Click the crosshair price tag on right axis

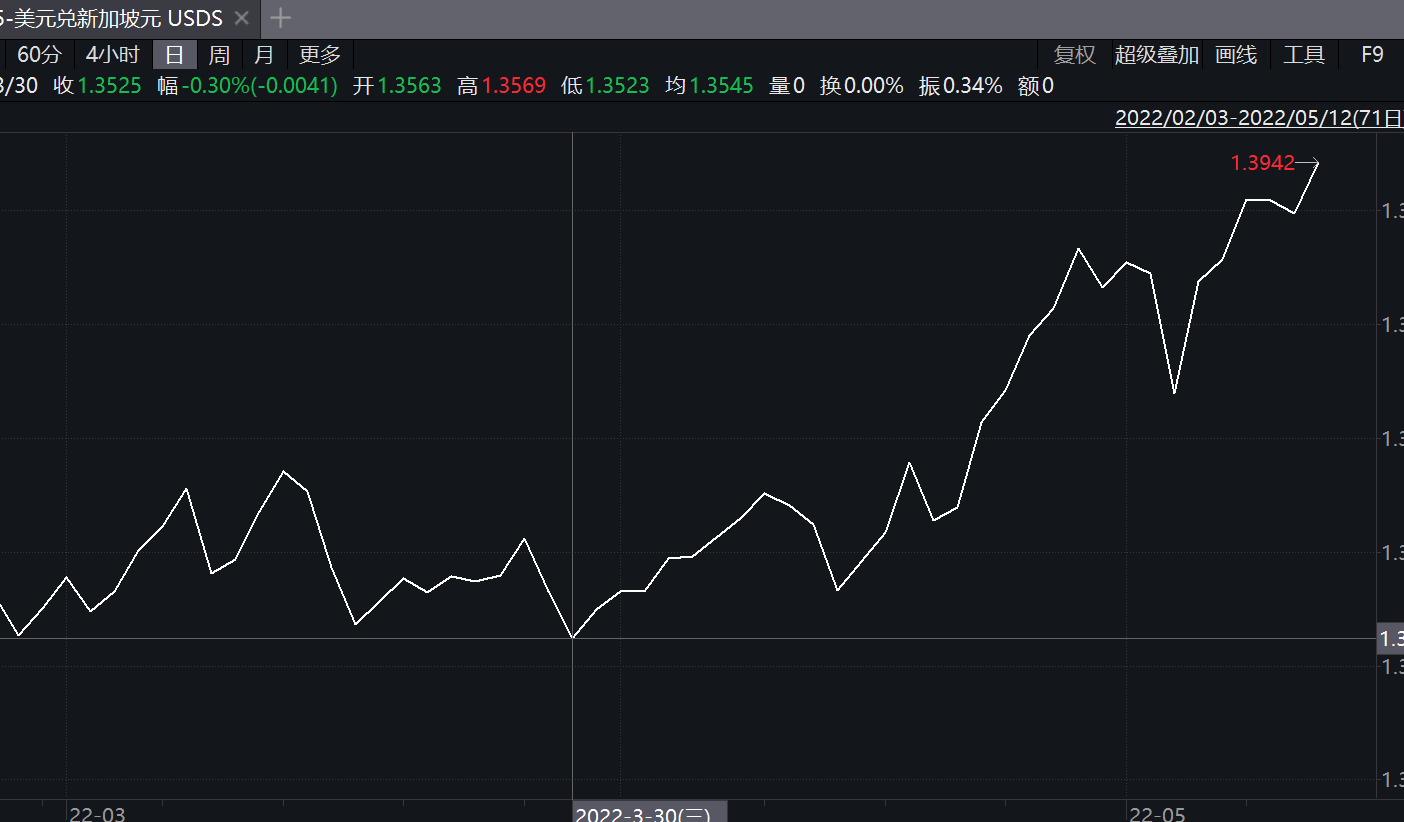[1391, 638]
